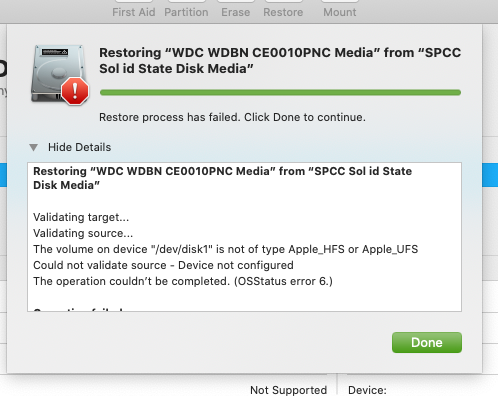The width and height of the screenshot is (498, 397).
Task: Click the red exclamation error badge
Action: [75, 91]
